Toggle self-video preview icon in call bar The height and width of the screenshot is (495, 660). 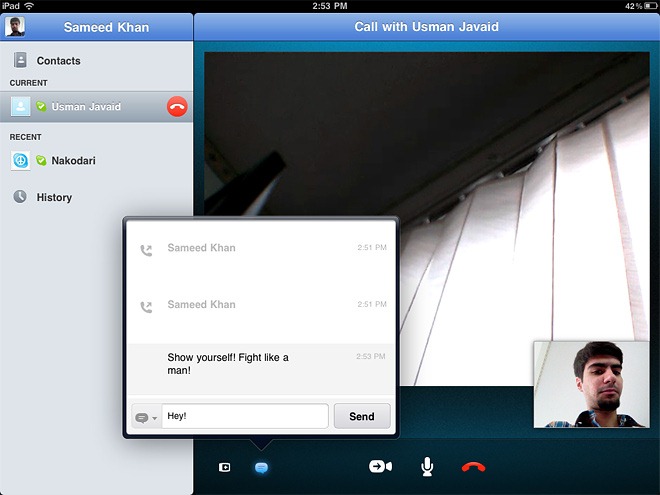pos(224,467)
